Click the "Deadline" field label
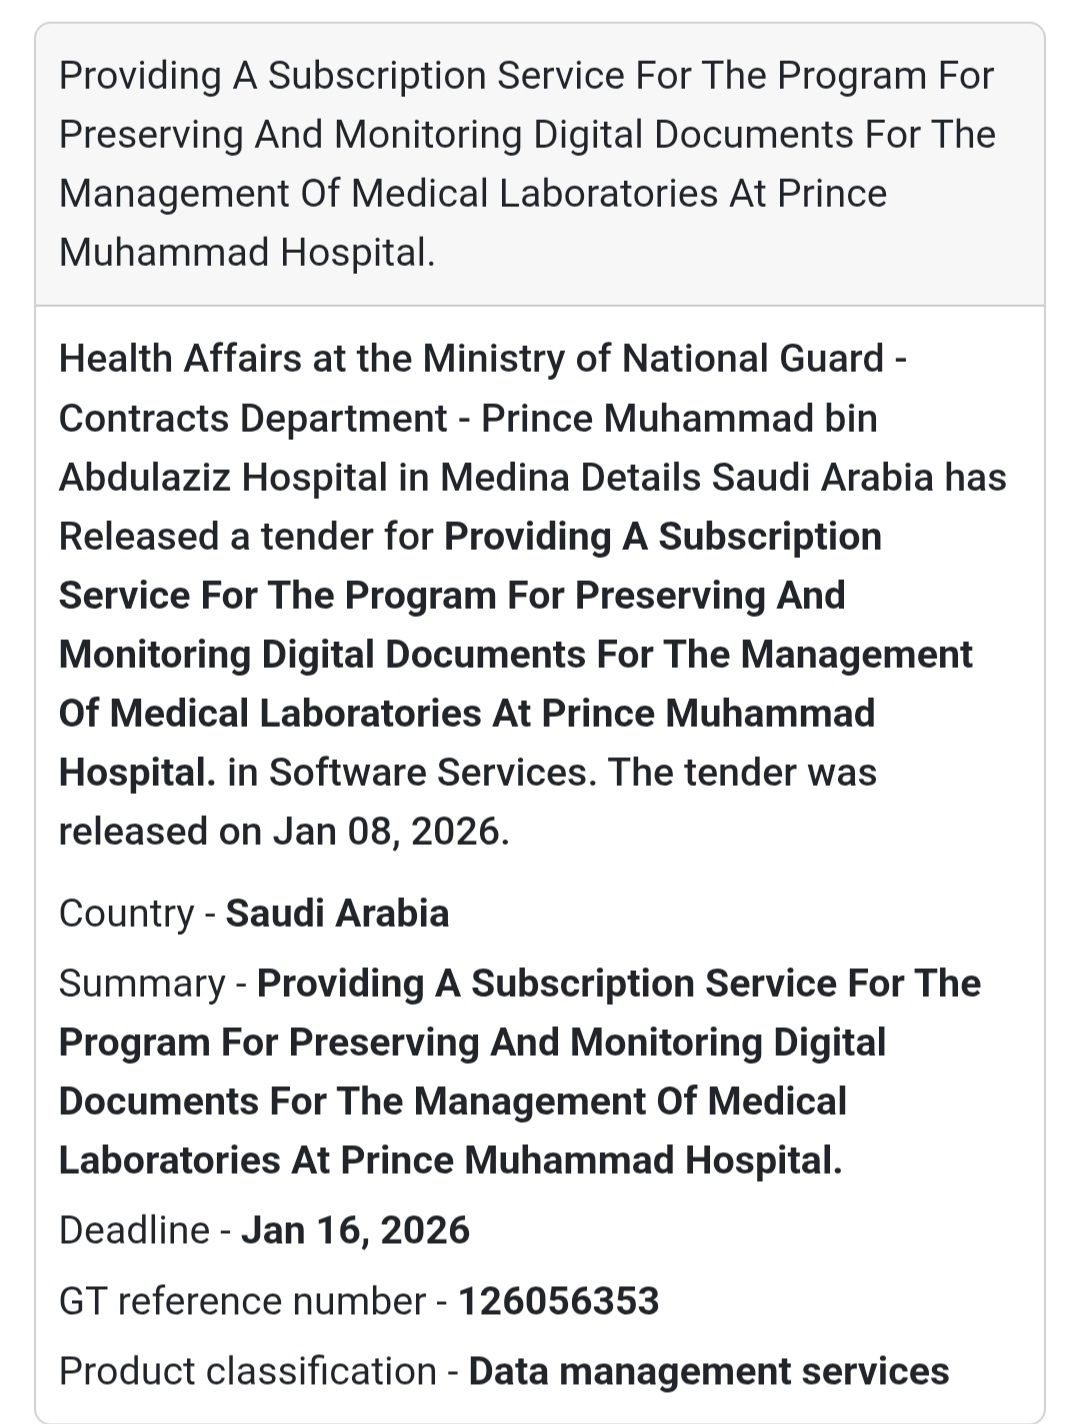The width and height of the screenshot is (1080, 1424). pyautogui.click(x=134, y=1230)
